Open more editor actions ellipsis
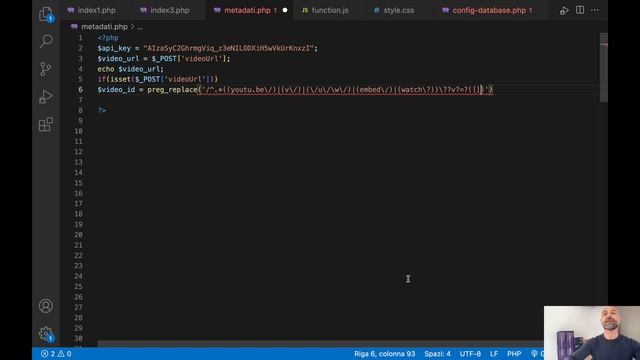The width and height of the screenshot is (640, 360). tap(595, 10)
